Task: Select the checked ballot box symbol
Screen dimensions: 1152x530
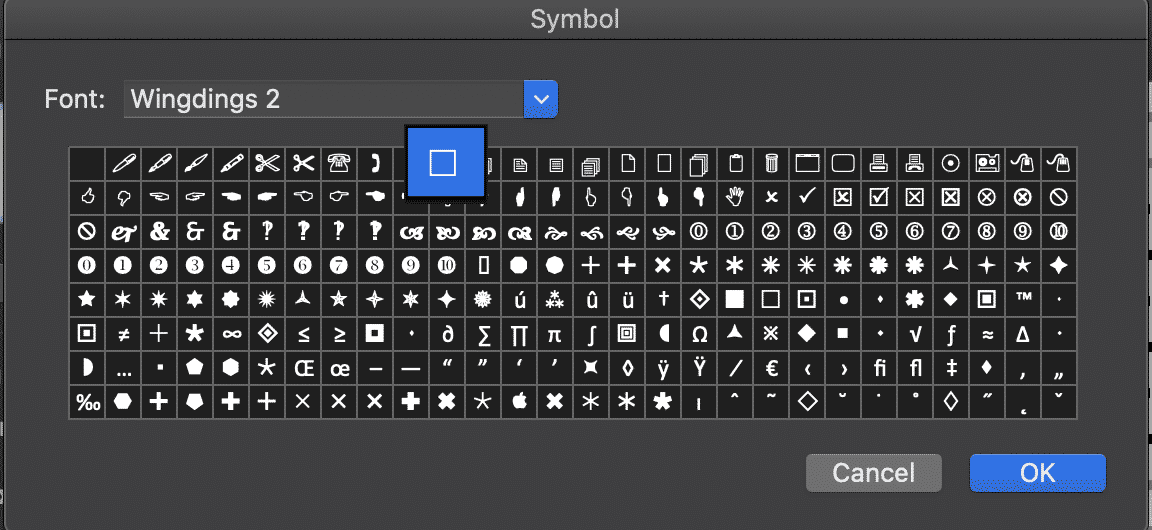Action: pyautogui.click(x=879, y=197)
